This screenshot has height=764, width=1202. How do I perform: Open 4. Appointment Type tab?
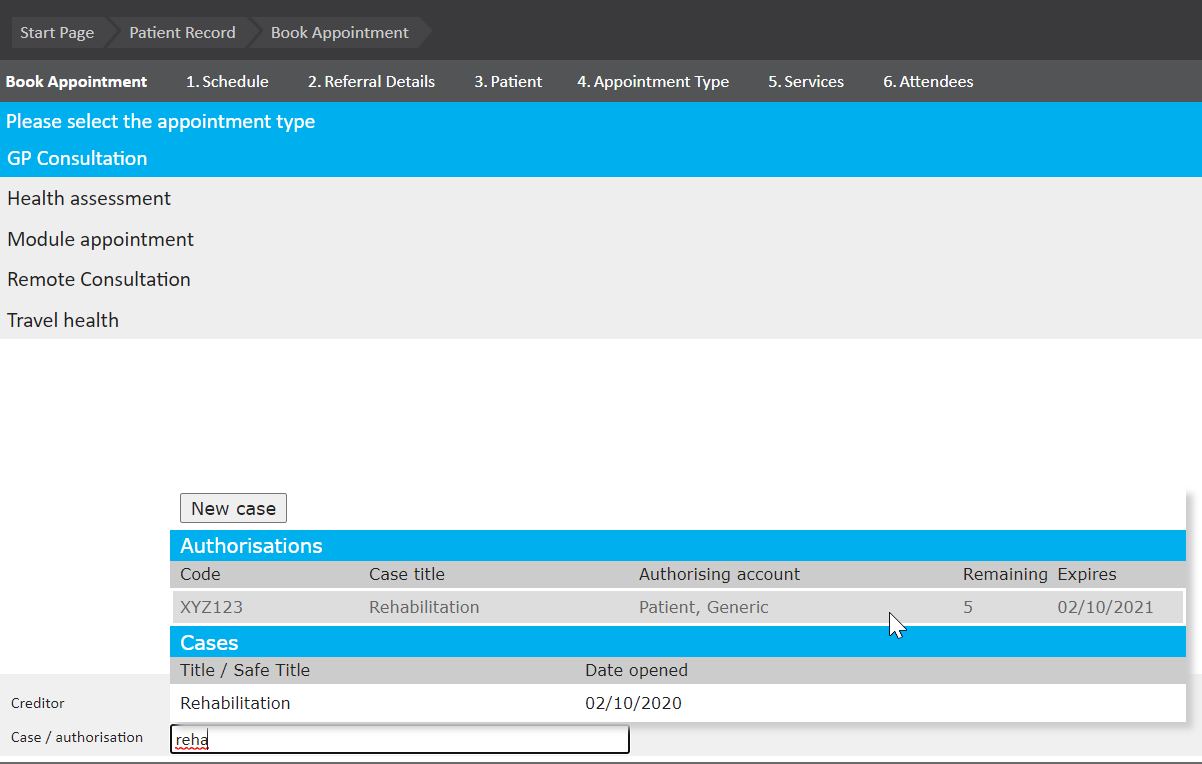(652, 82)
